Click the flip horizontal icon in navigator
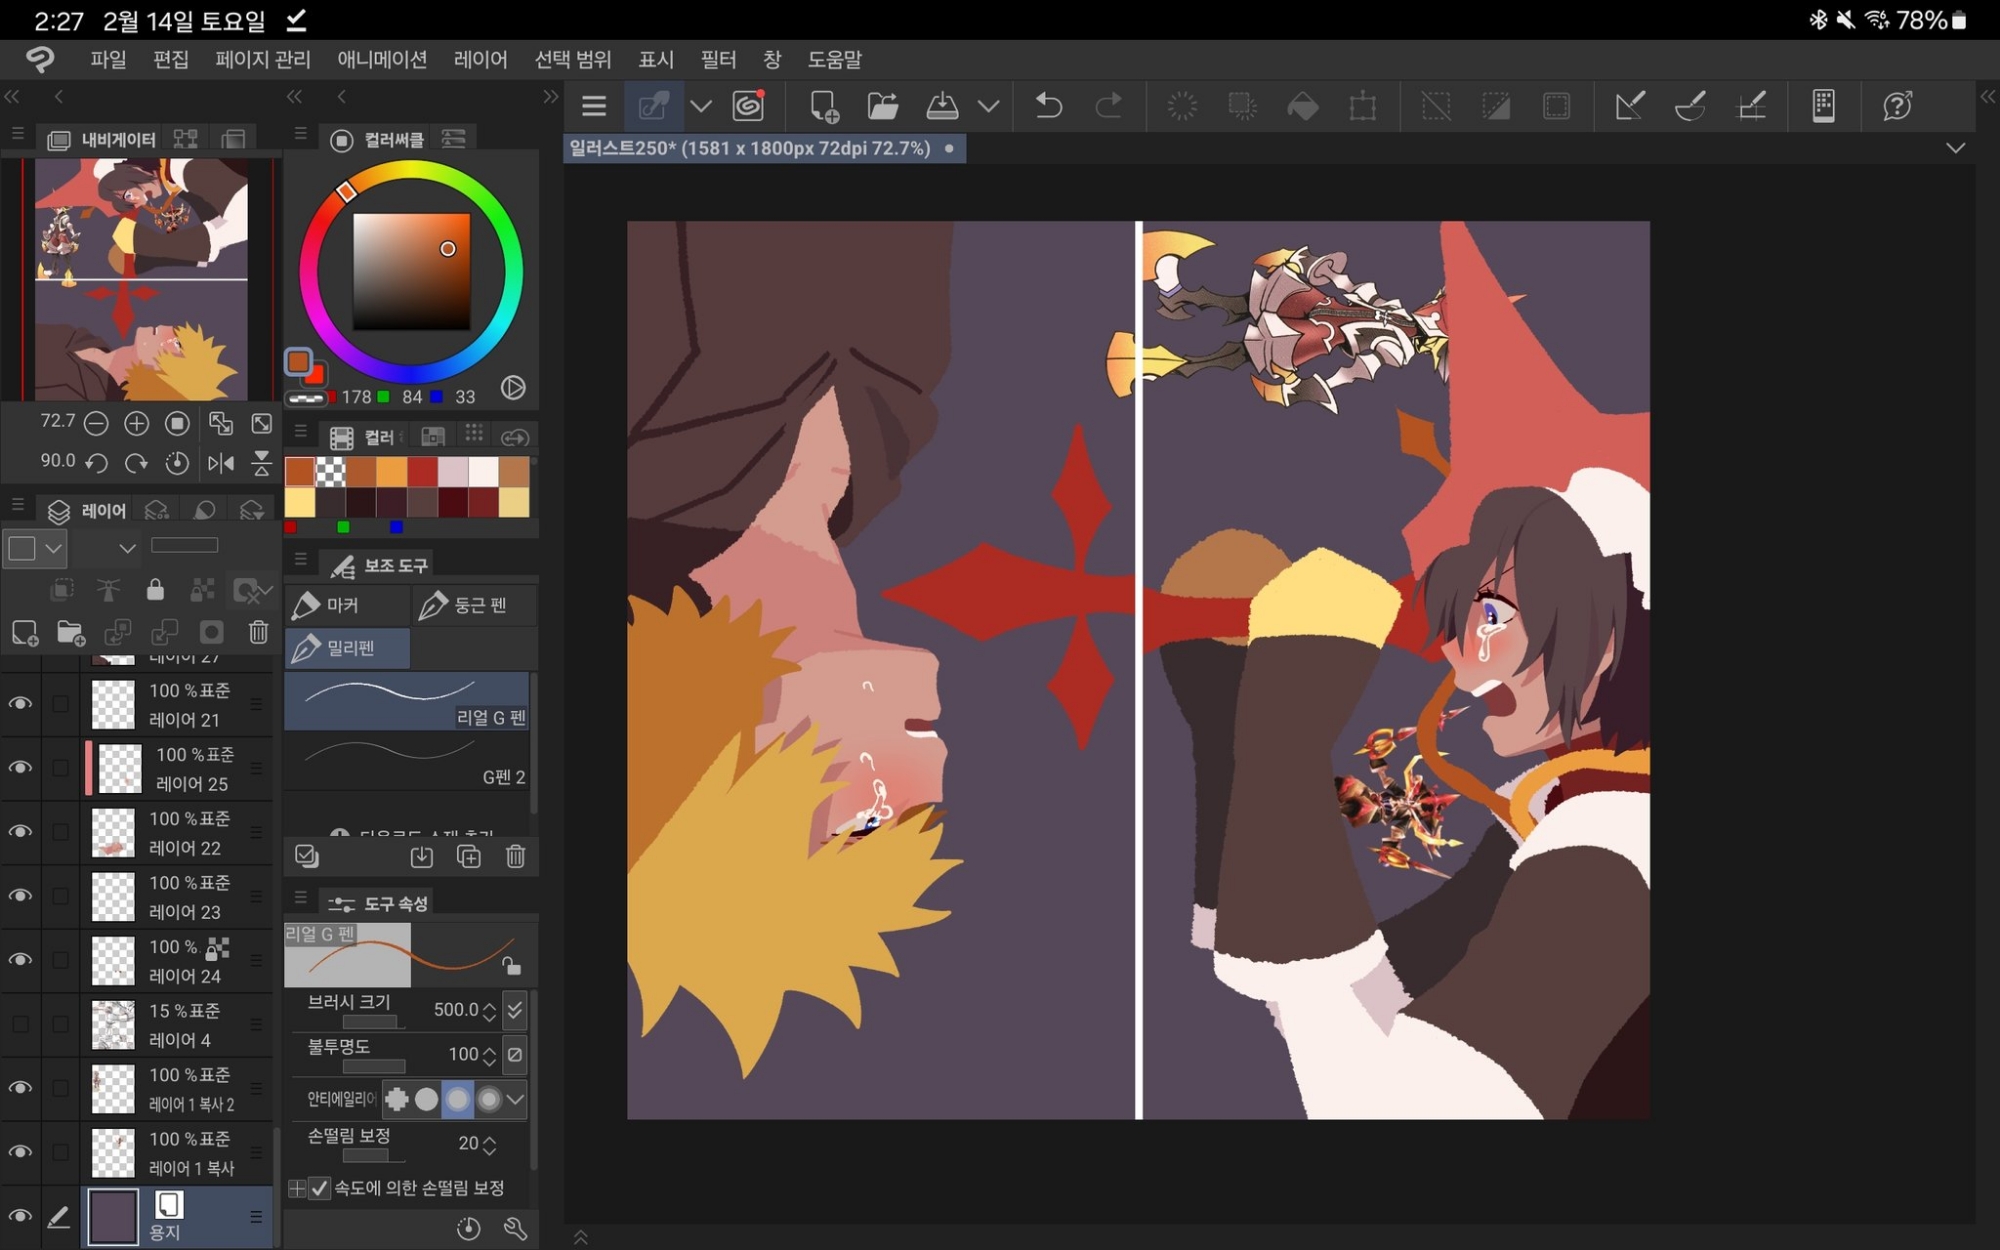 (x=220, y=463)
